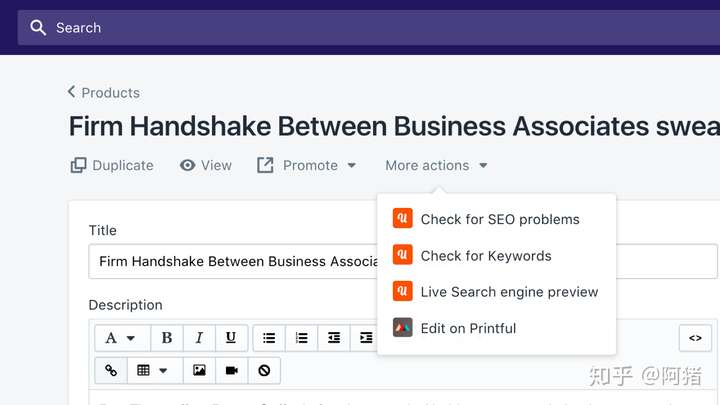720x405 pixels.
Task: Insert a numbered list
Action: tap(302, 338)
